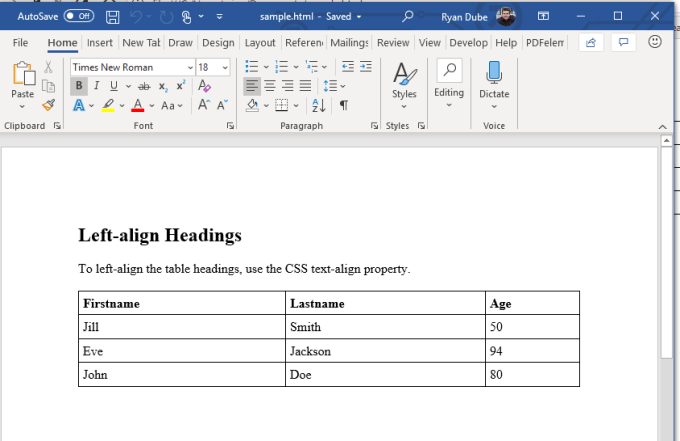Click the Redo icon
This screenshot has height=441, width=680.
(x=166, y=17)
